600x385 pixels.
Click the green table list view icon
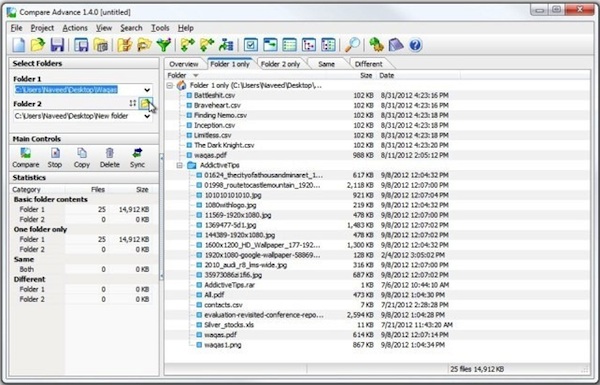coord(290,45)
